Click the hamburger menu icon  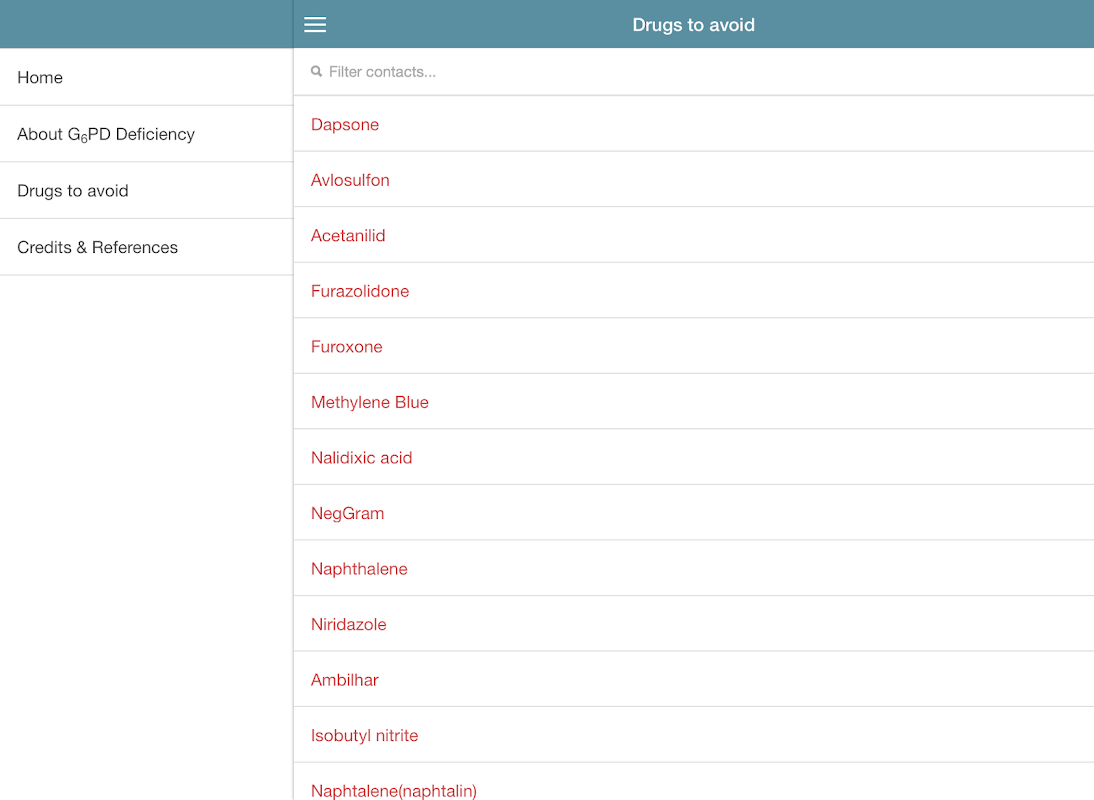tap(315, 25)
